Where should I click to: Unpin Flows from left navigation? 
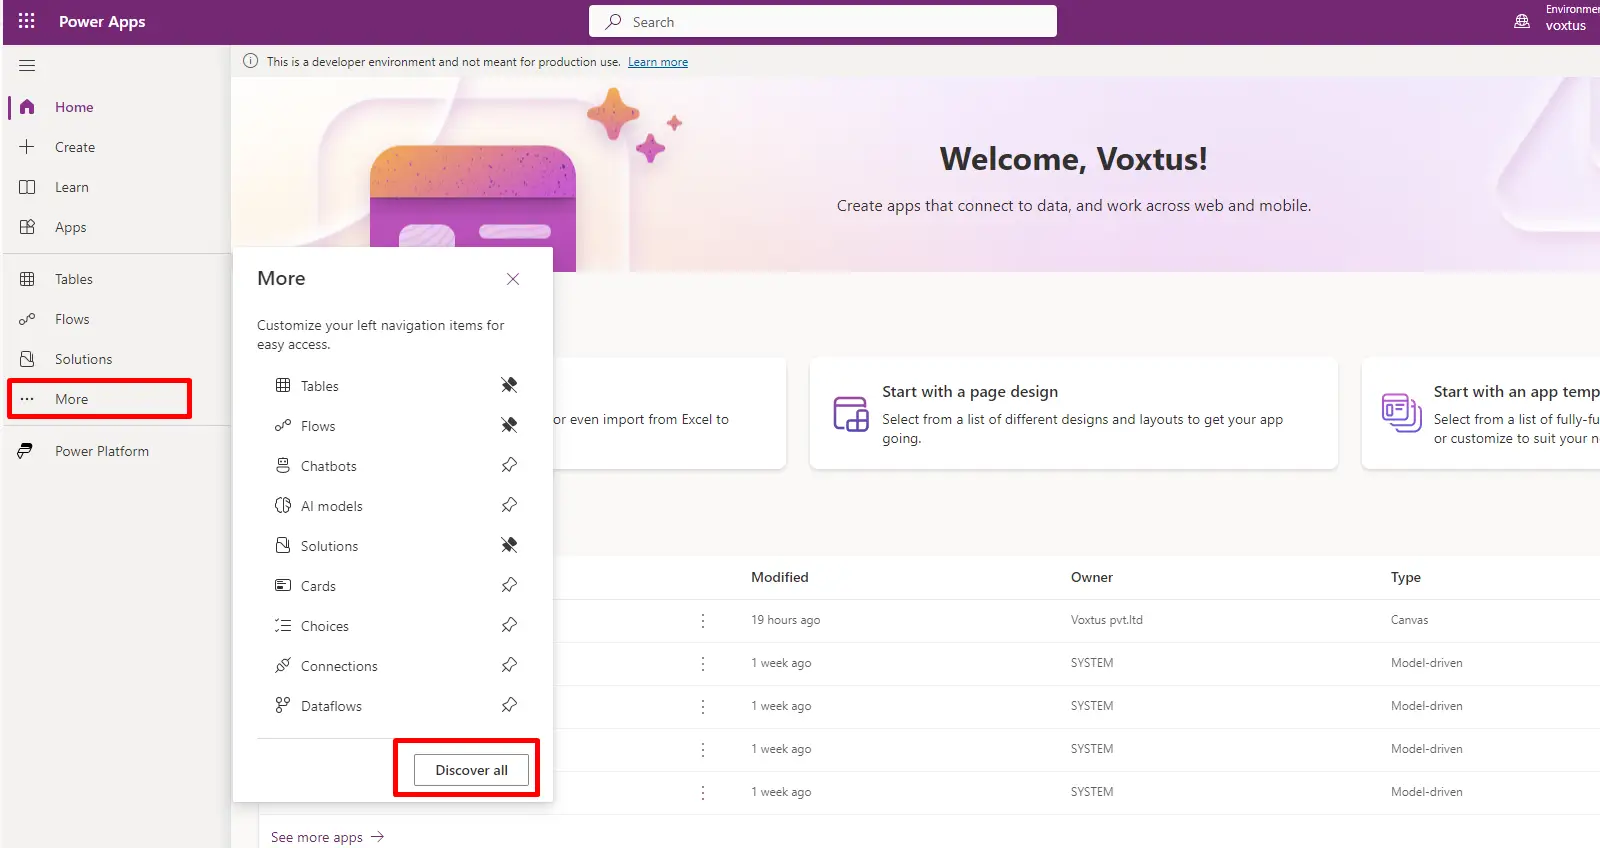pyautogui.click(x=509, y=425)
